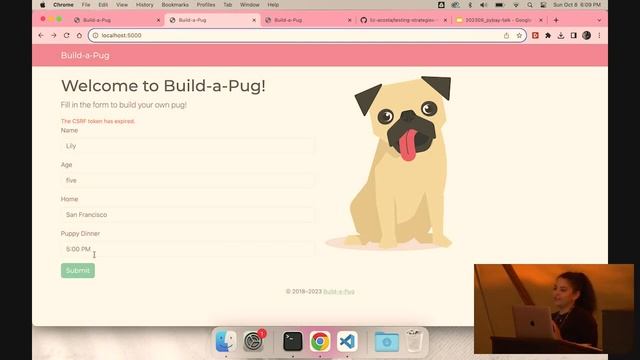
Task: Focus the Puppy Dinner time field
Action: (x=187, y=249)
